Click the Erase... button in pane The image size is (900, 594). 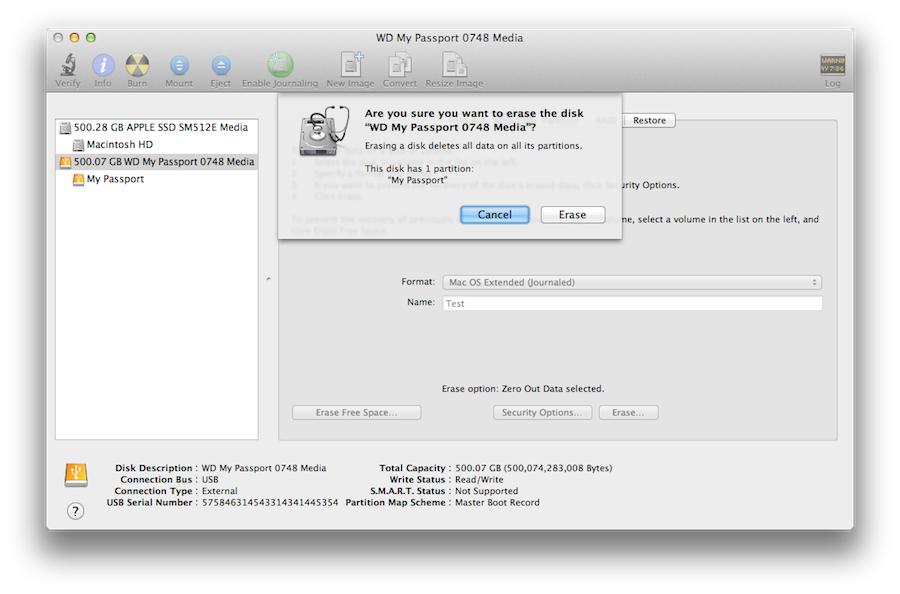[629, 413]
